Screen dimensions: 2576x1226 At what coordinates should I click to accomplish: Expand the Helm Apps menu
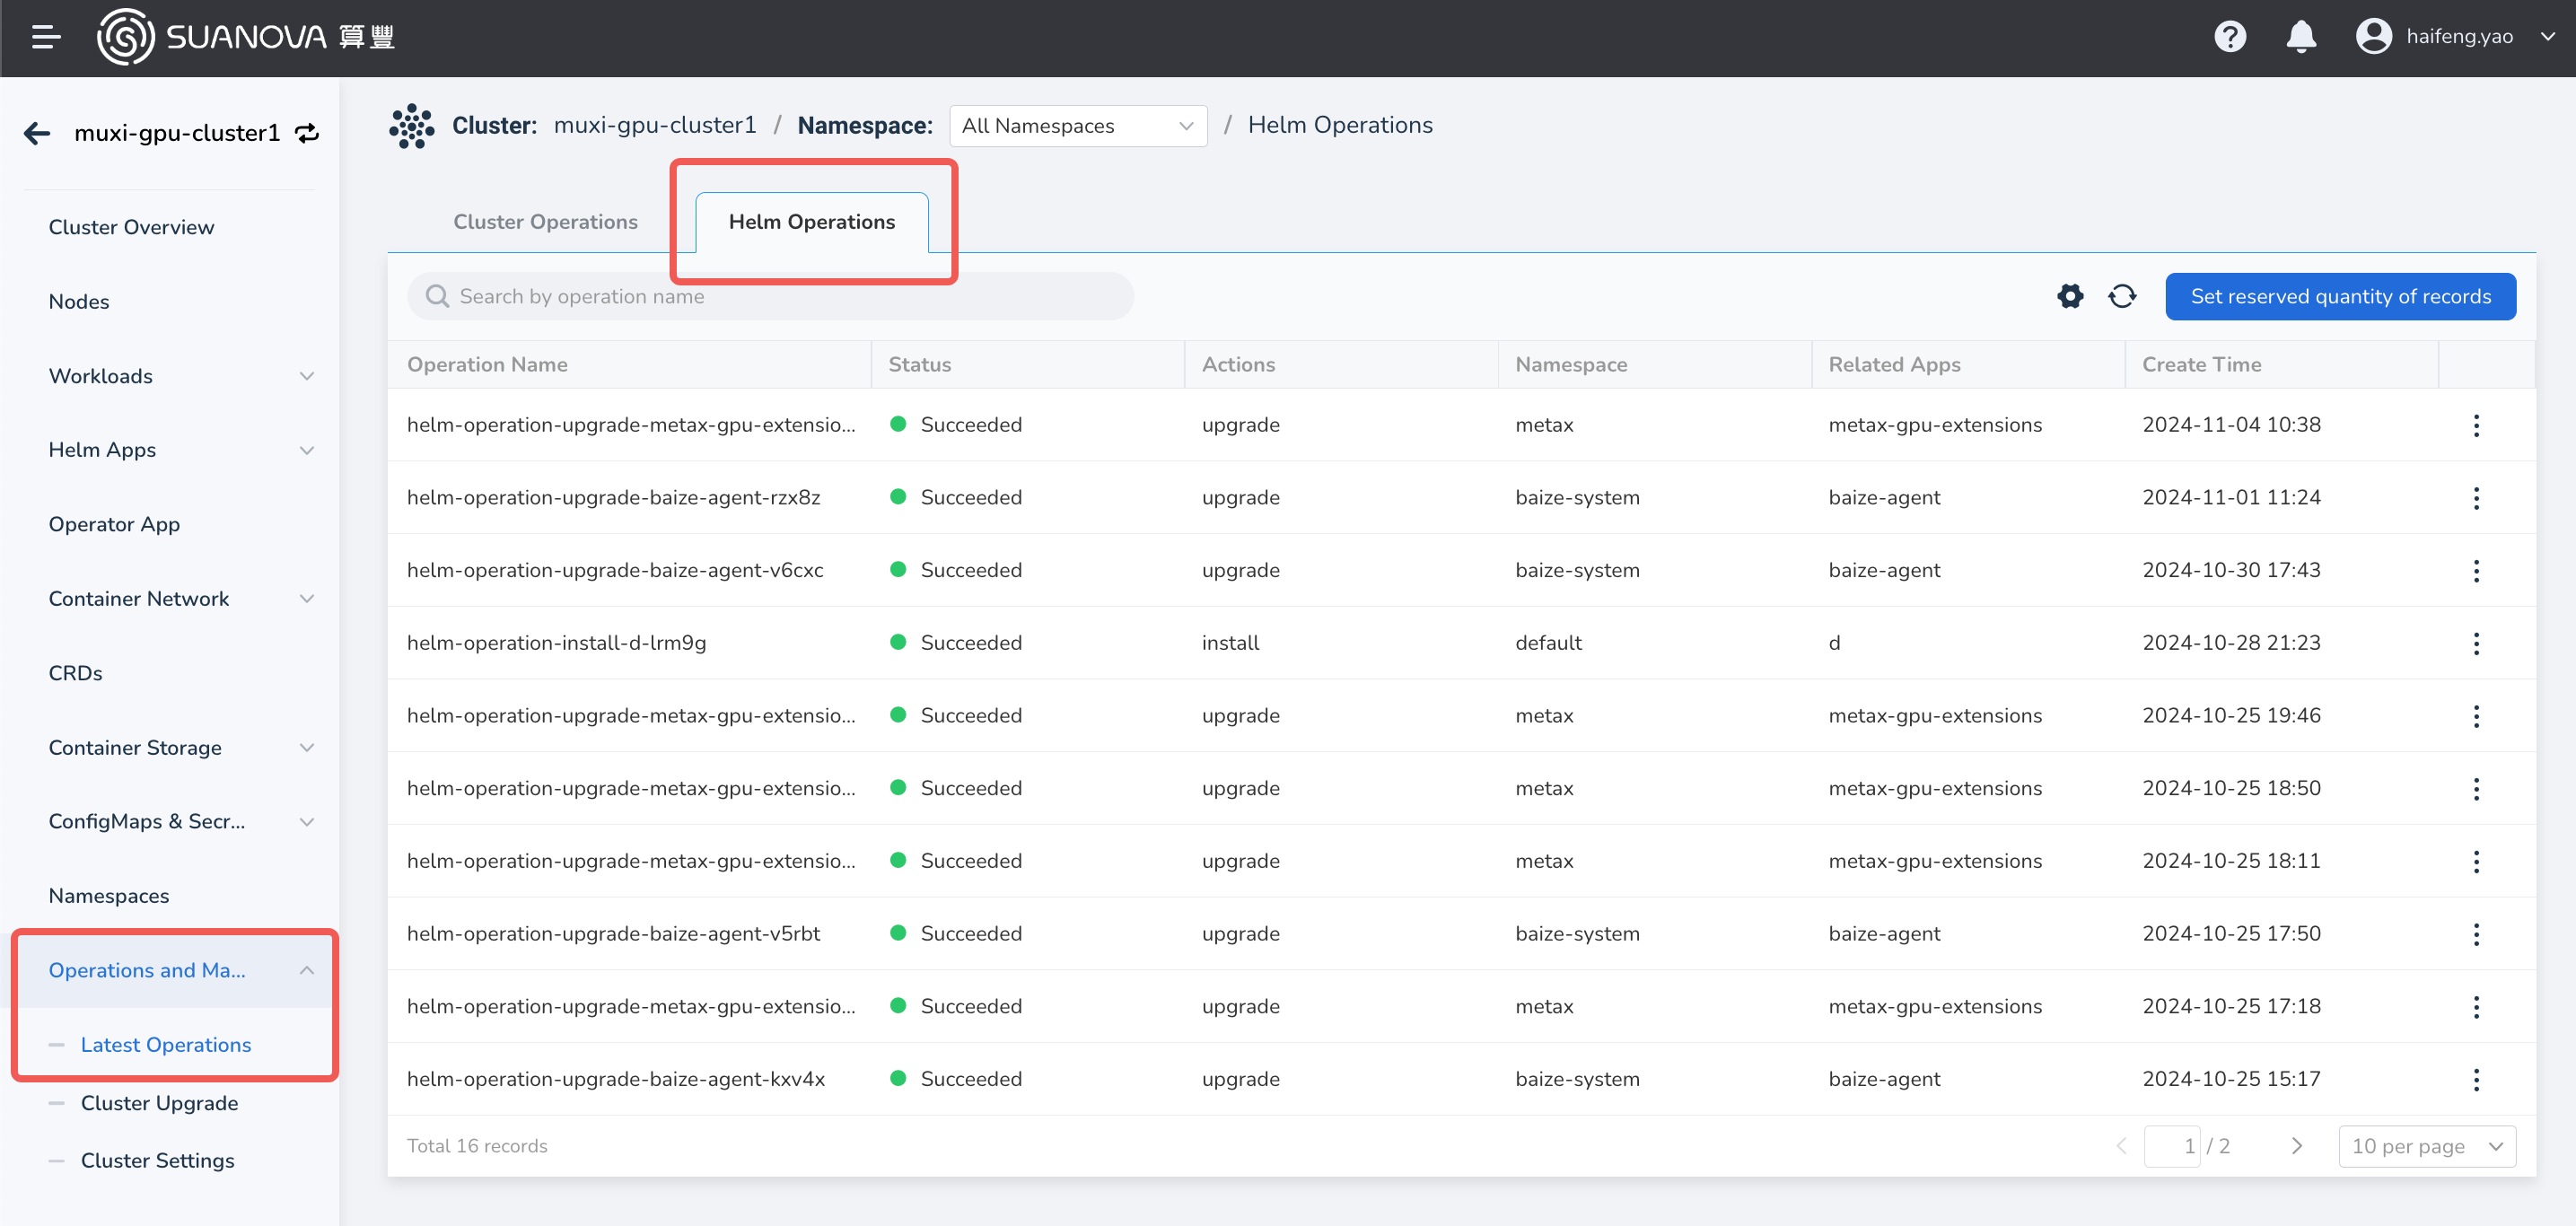[x=180, y=450]
